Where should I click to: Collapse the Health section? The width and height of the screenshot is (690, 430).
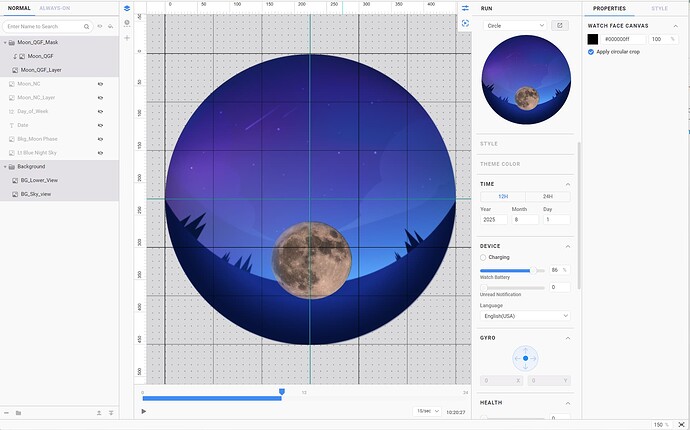(568, 403)
